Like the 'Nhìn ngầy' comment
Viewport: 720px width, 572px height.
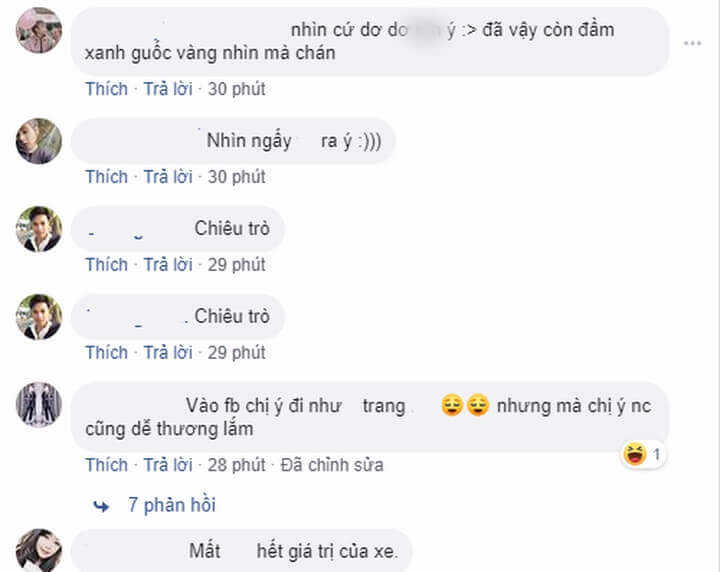pos(106,177)
